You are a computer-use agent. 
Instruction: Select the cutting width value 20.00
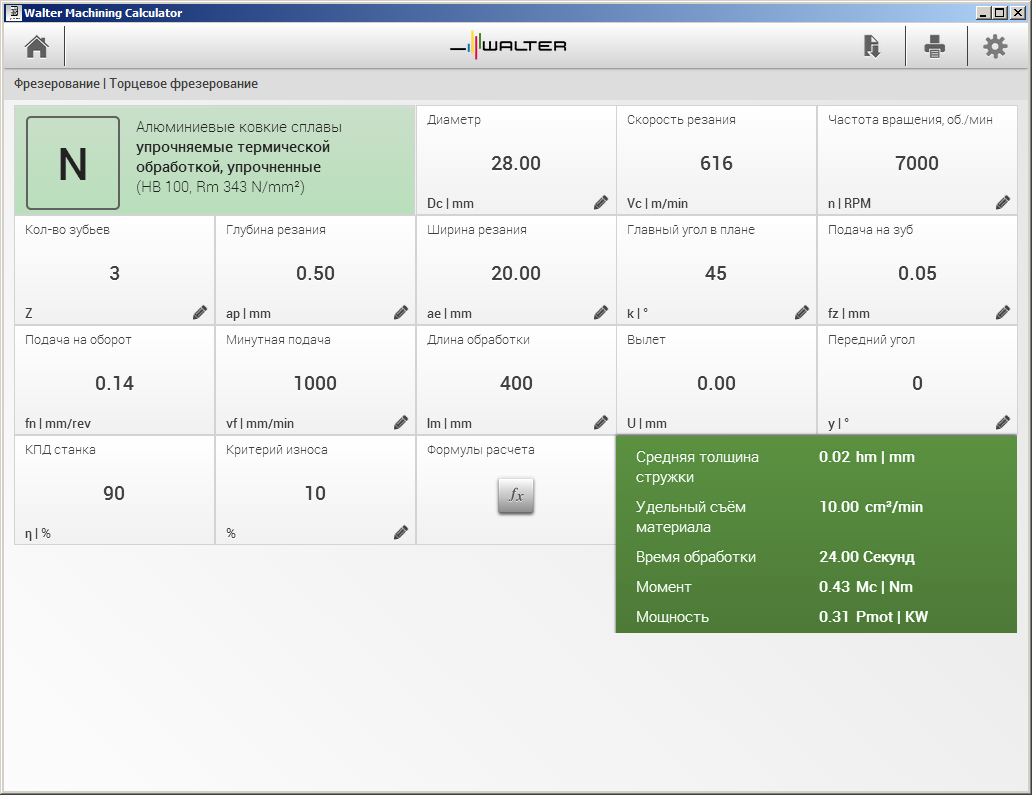click(516, 273)
